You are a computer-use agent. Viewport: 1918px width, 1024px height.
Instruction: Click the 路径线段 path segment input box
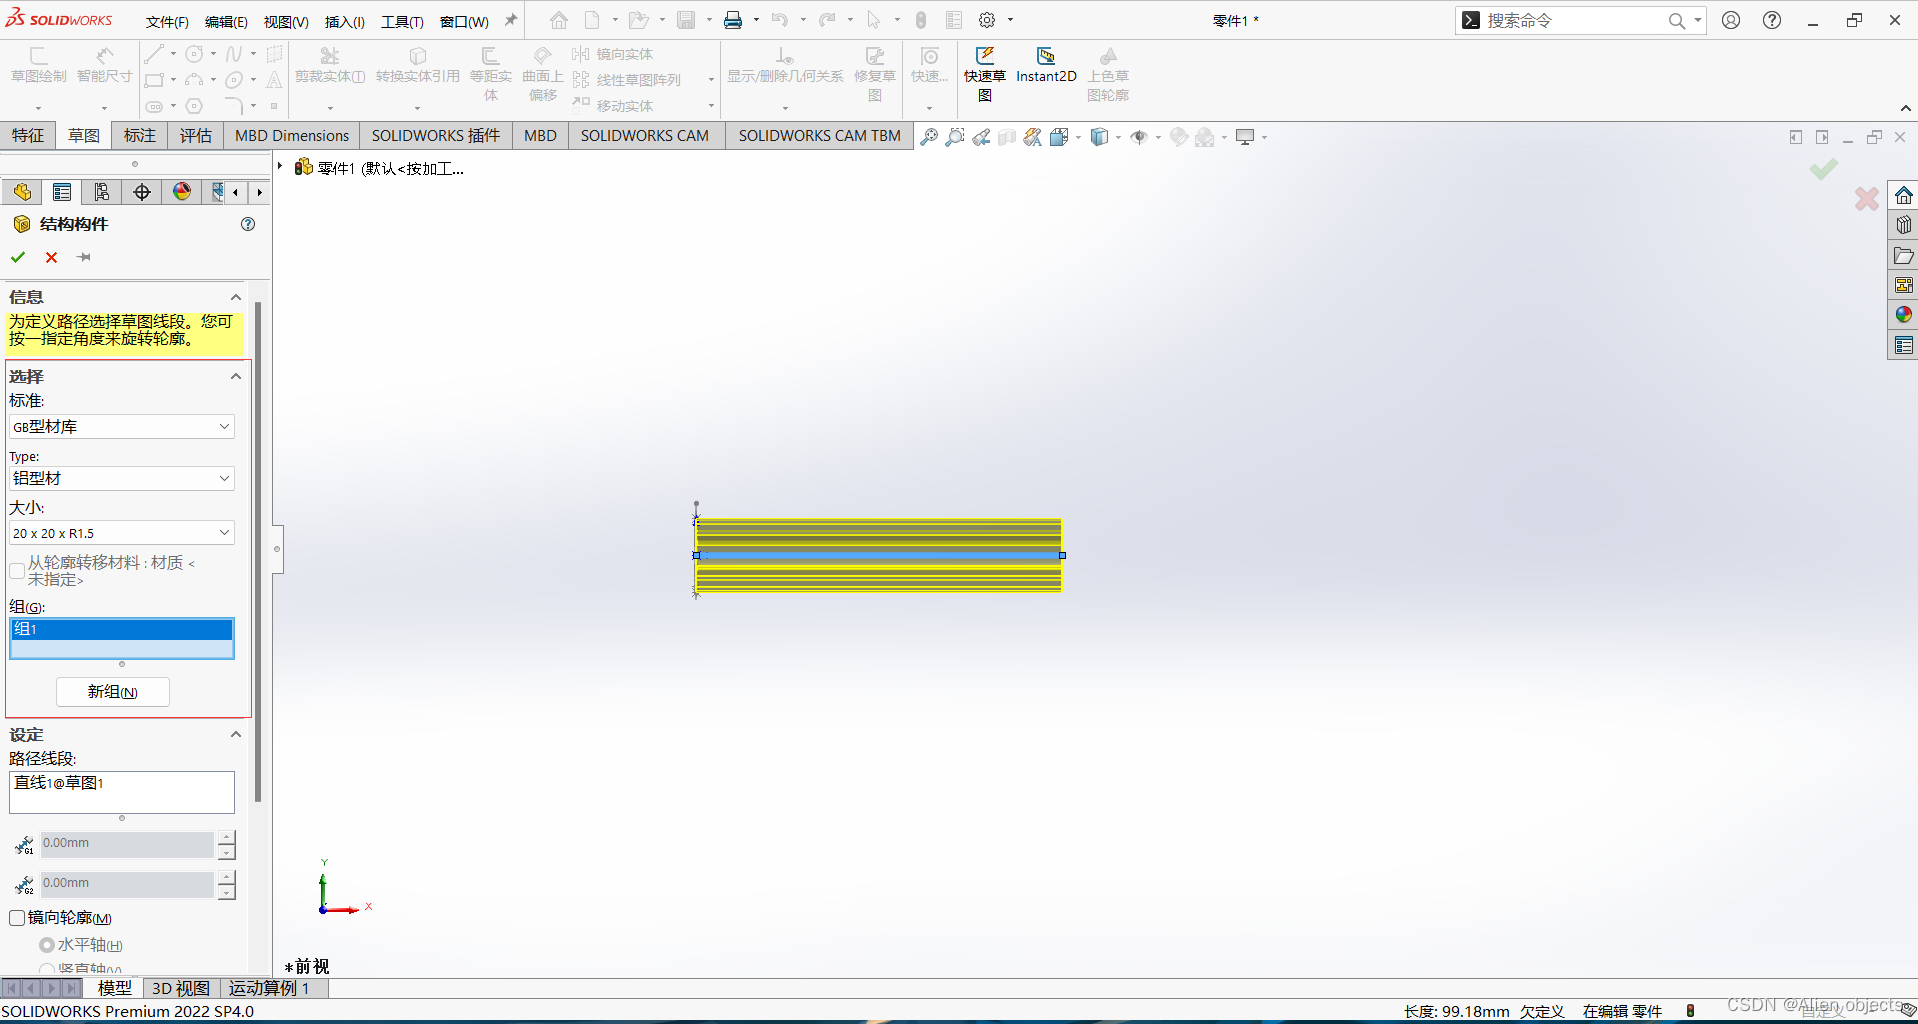click(121, 792)
